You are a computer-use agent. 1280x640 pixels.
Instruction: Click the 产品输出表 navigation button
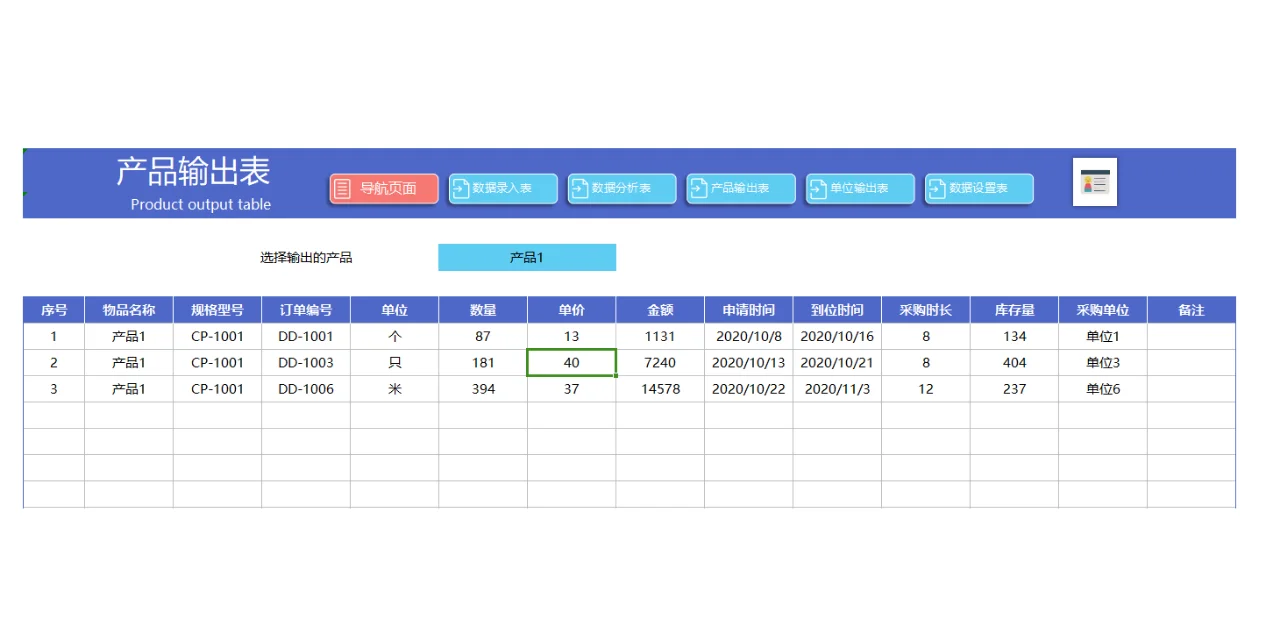pos(741,188)
